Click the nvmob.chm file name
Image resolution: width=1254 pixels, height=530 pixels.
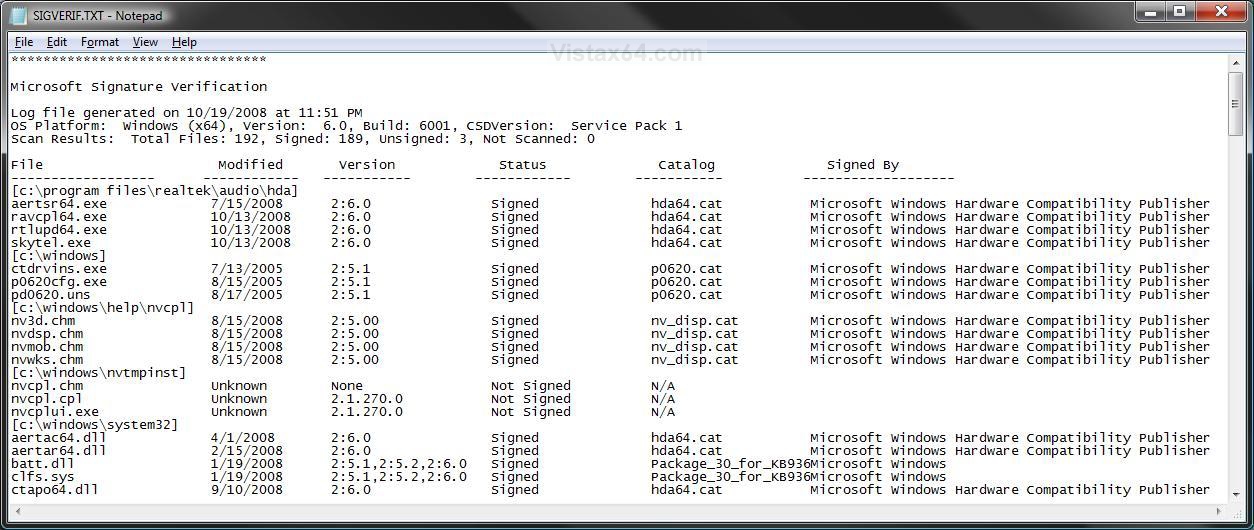(46, 347)
